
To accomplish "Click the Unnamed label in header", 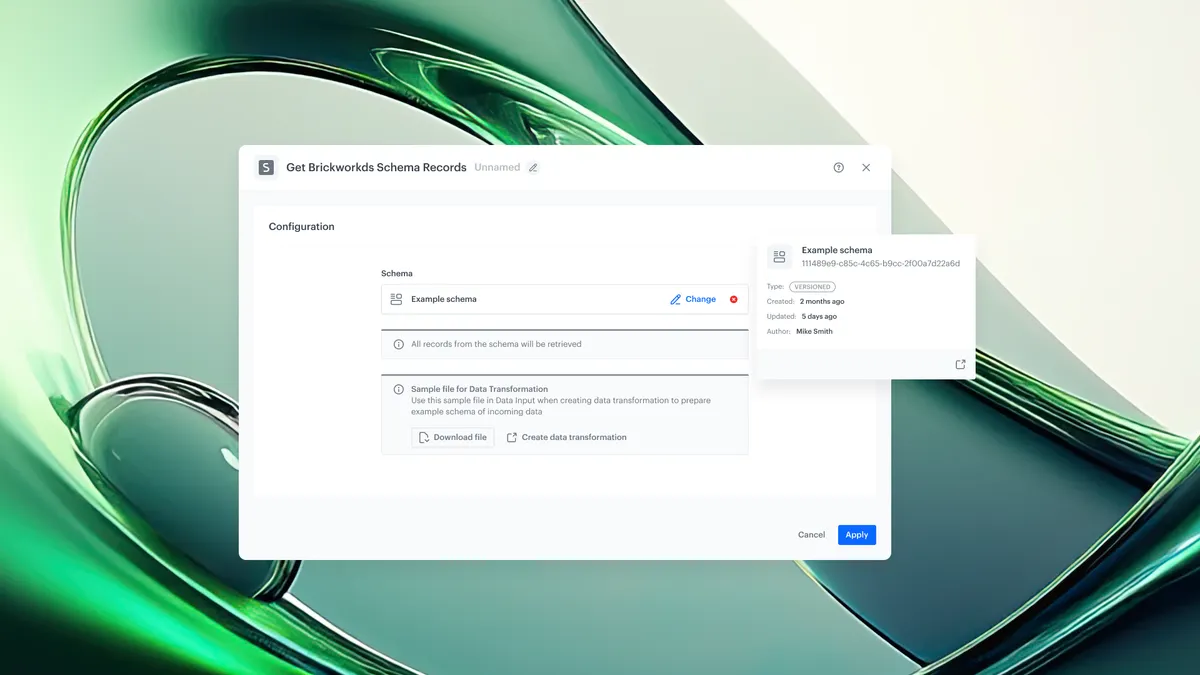I will click(497, 168).
